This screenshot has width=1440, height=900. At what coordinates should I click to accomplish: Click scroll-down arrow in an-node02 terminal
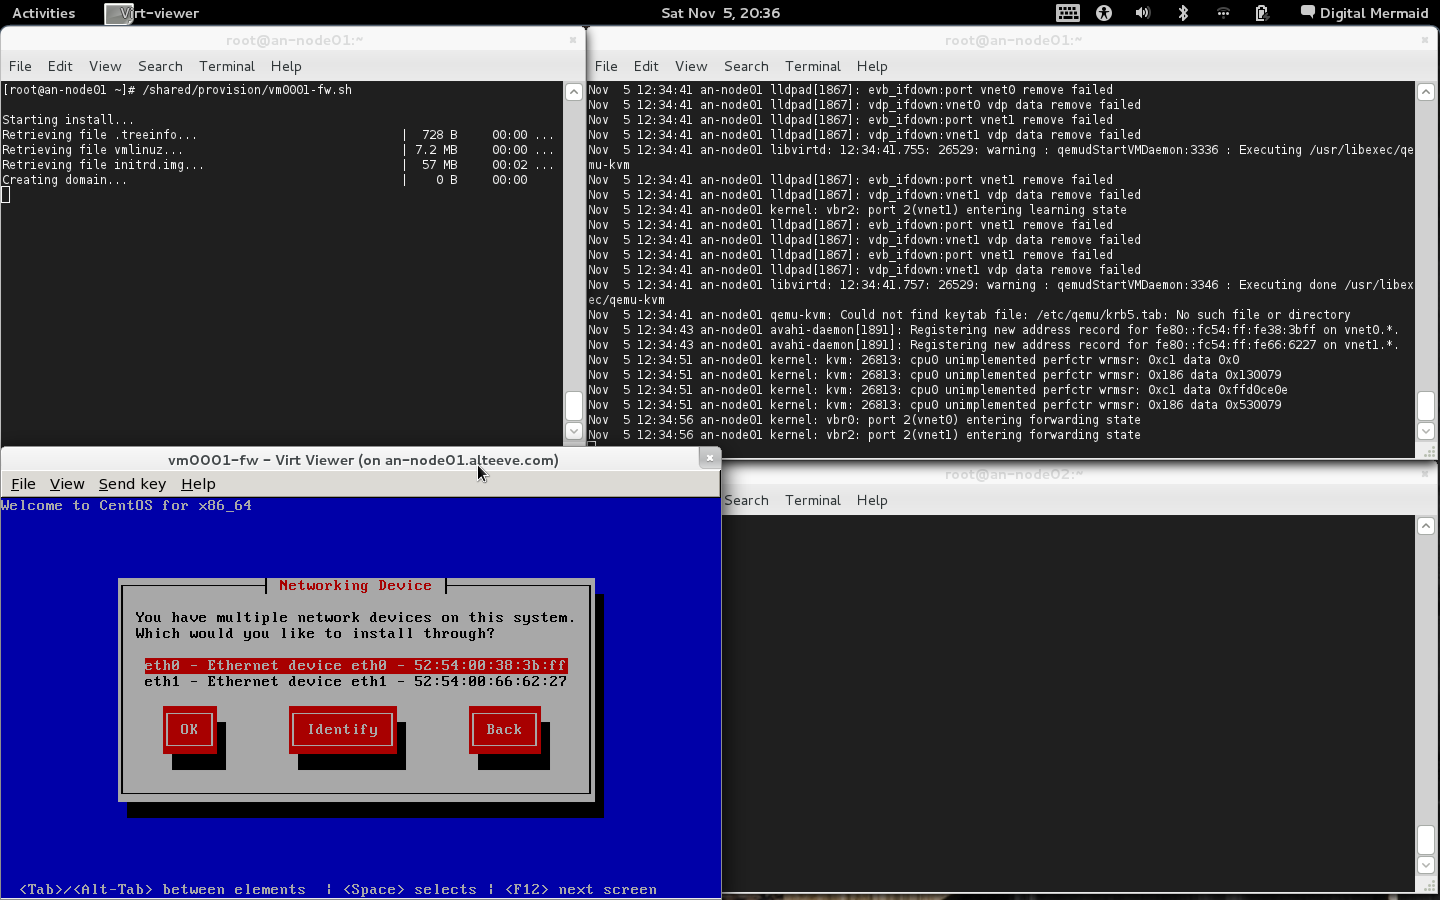1426,865
